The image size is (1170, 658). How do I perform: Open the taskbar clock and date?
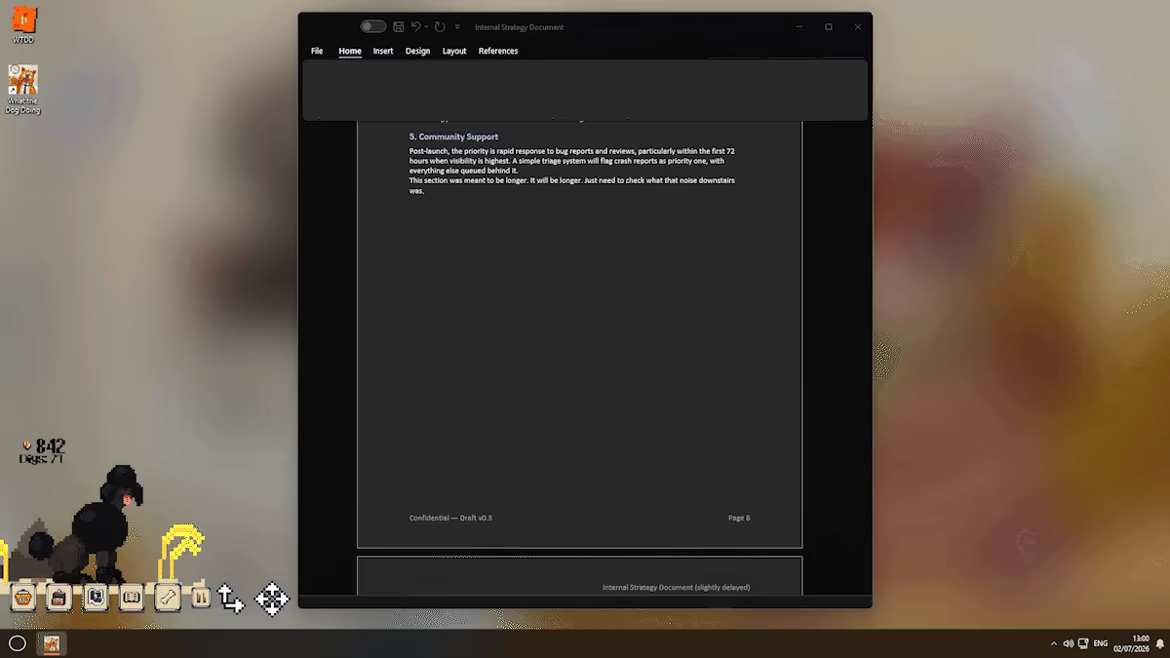tap(1132, 644)
